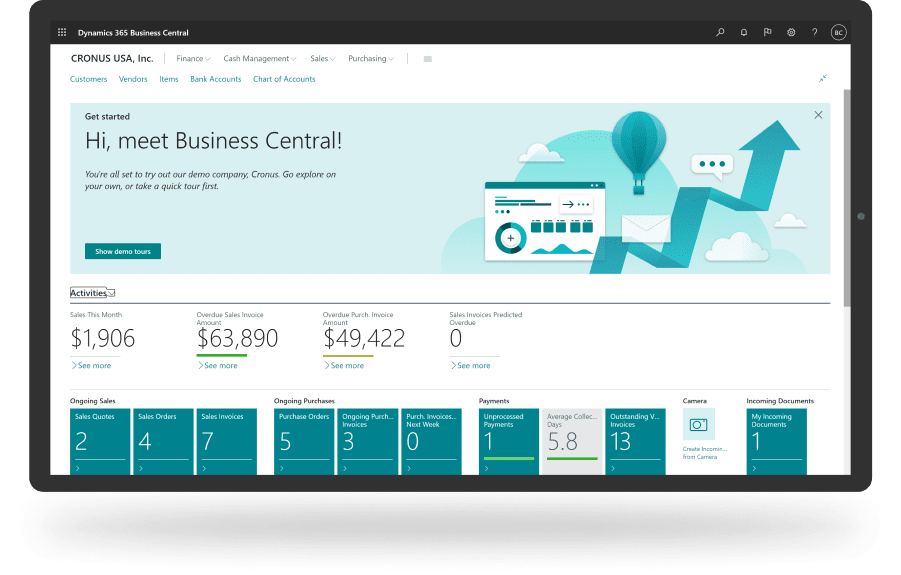Open the Customers link
Image resolution: width=901 pixels, height=575 pixels.
(88, 79)
